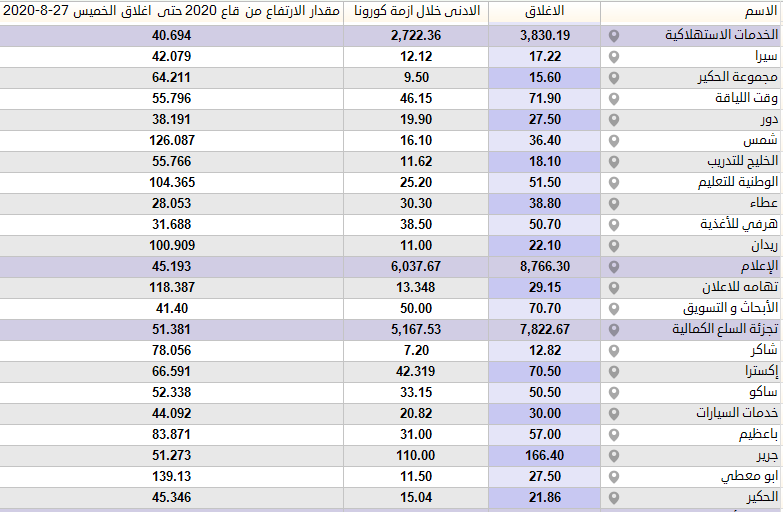Click the pin icon beside ابو معطي
Screen dimensions: 783x512
point(614,477)
